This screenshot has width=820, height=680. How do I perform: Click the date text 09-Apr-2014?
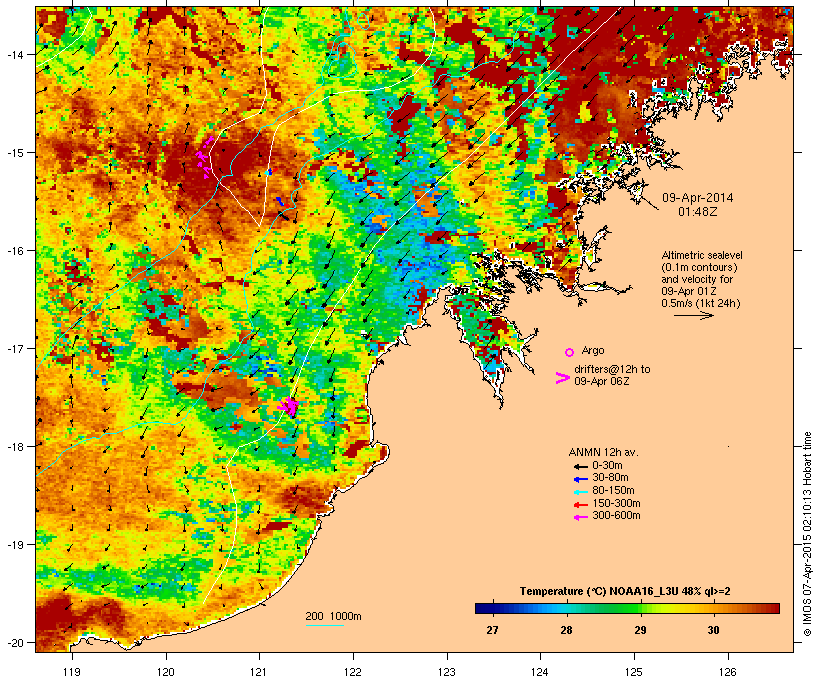697,198
